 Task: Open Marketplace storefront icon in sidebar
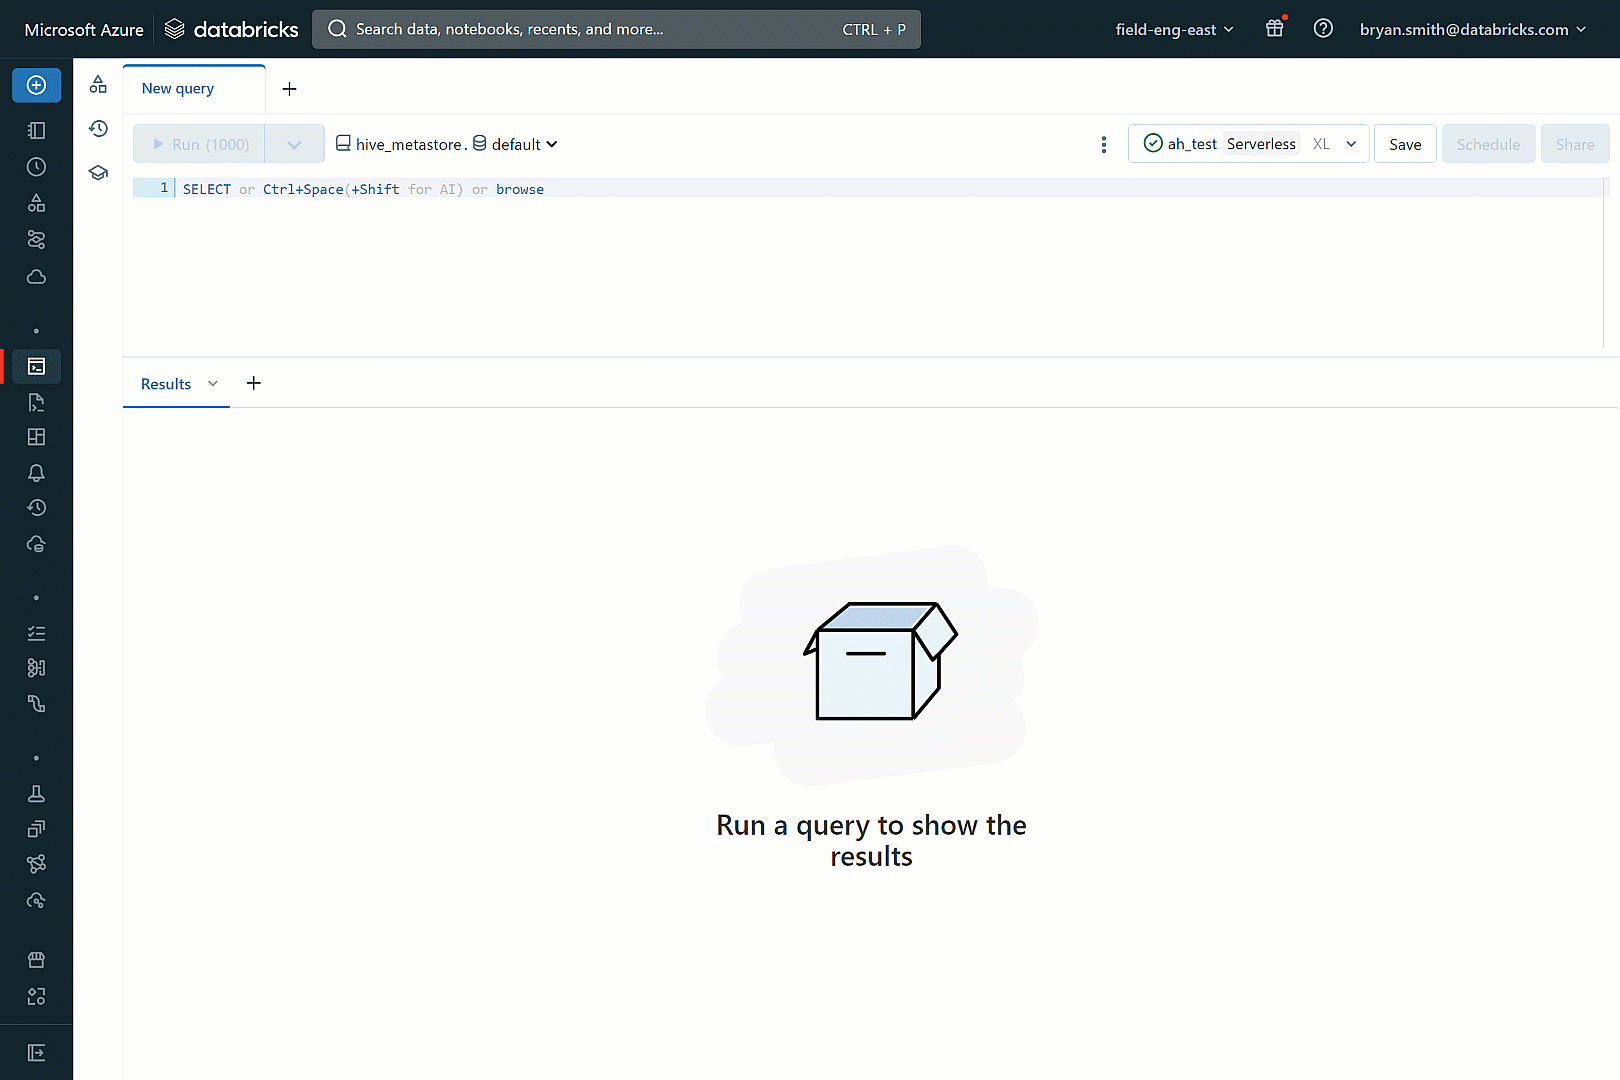pyautogui.click(x=36, y=960)
